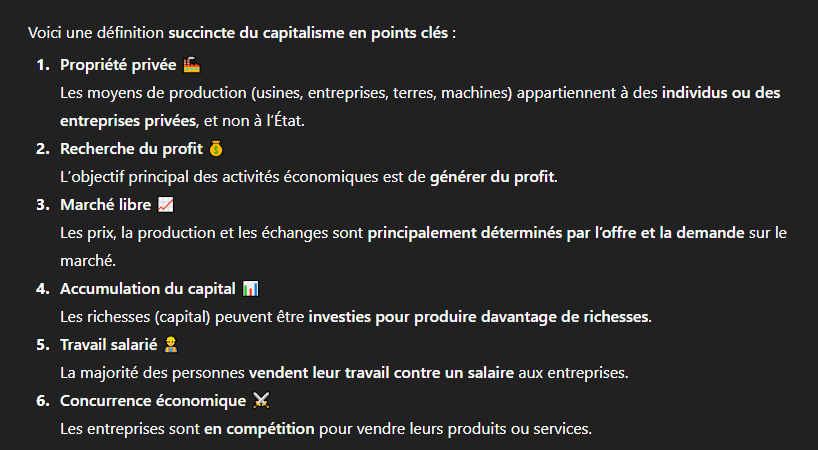Click the crossed swords emoji after Concurrence économique
818x450 pixels.
tap(261, 400)
